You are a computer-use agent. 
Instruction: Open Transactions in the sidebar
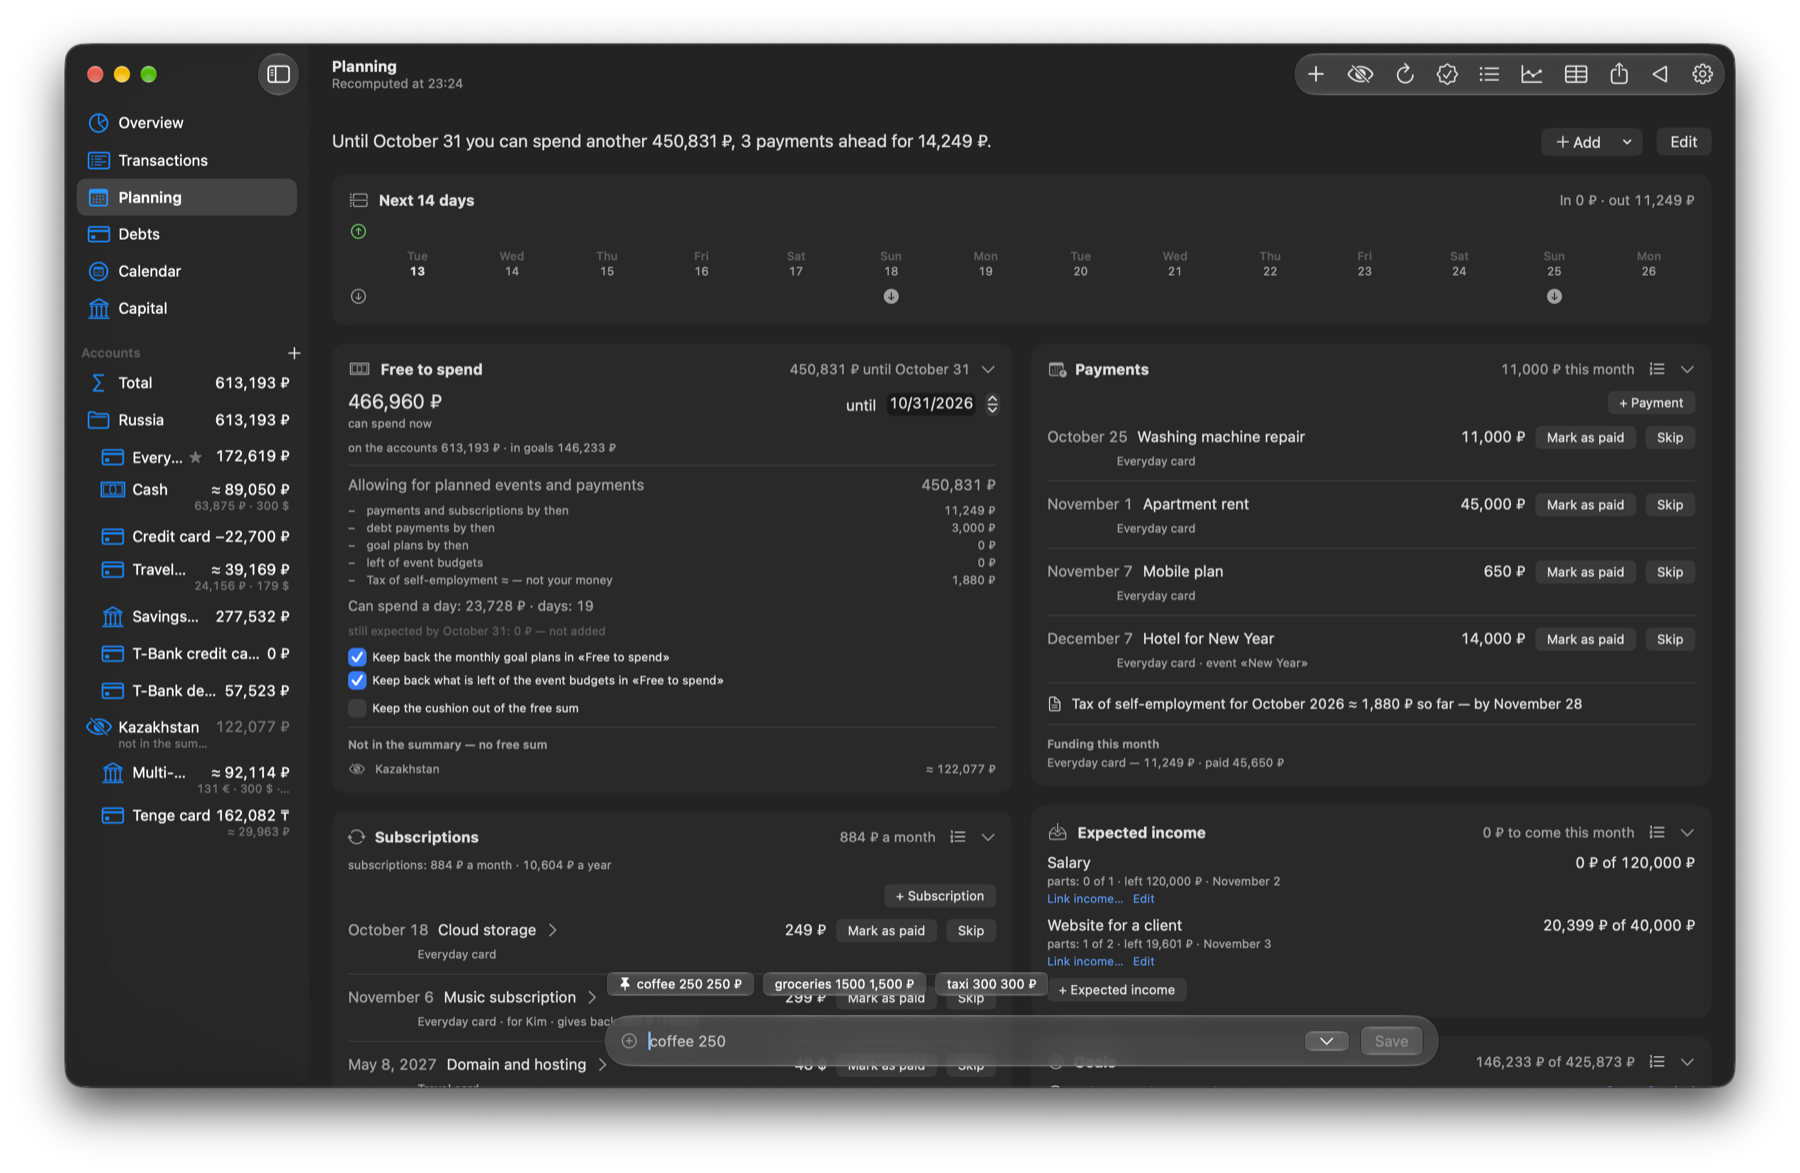pyautogui.click(x=187, y=160)
